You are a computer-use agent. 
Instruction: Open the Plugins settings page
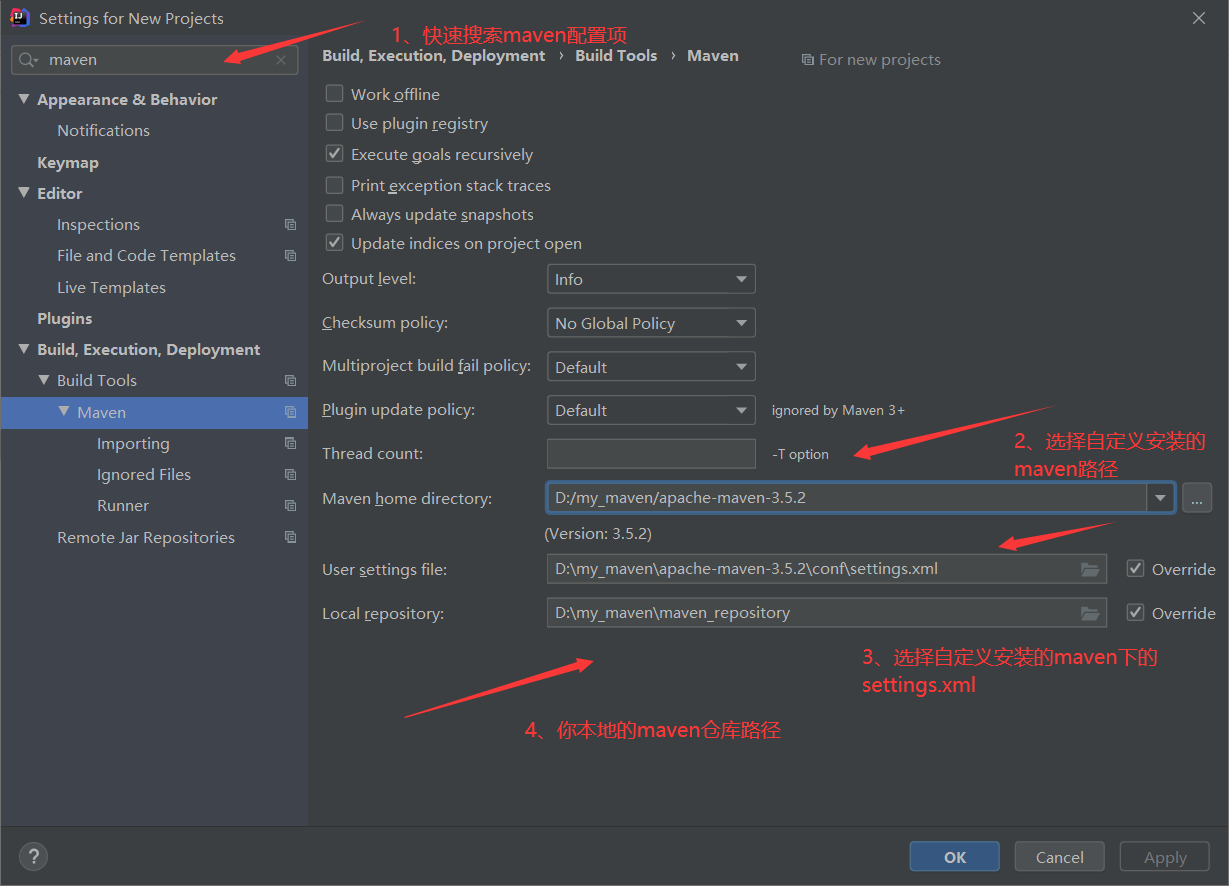pos(65,318)
